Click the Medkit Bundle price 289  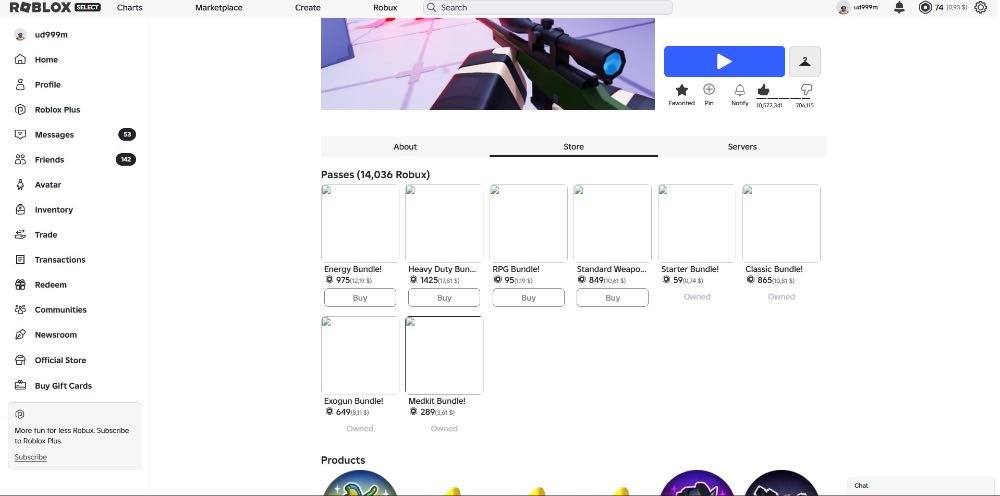click(x=427, y=412)
